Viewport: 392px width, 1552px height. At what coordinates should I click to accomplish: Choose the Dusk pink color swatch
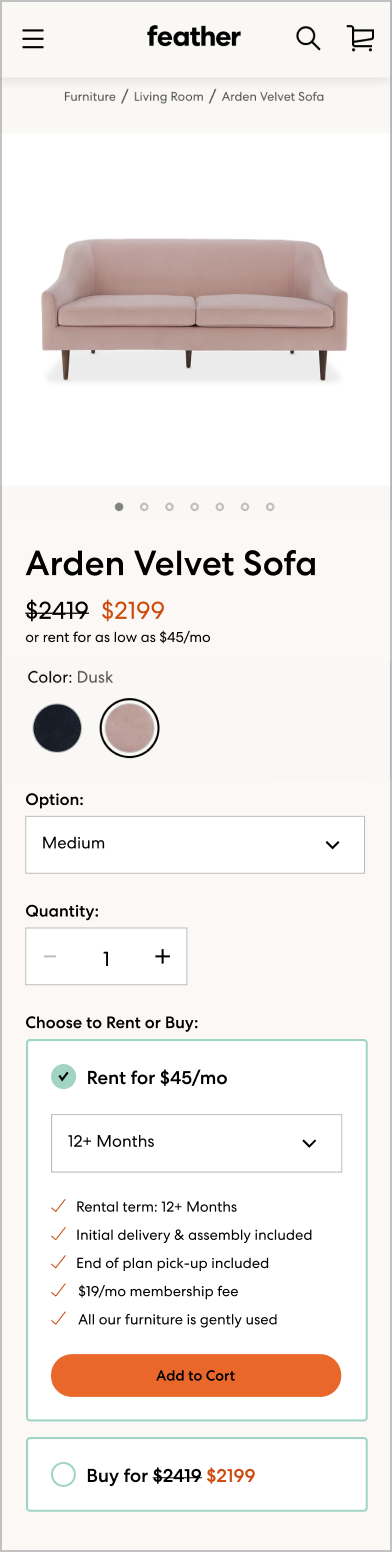(130, 727)
